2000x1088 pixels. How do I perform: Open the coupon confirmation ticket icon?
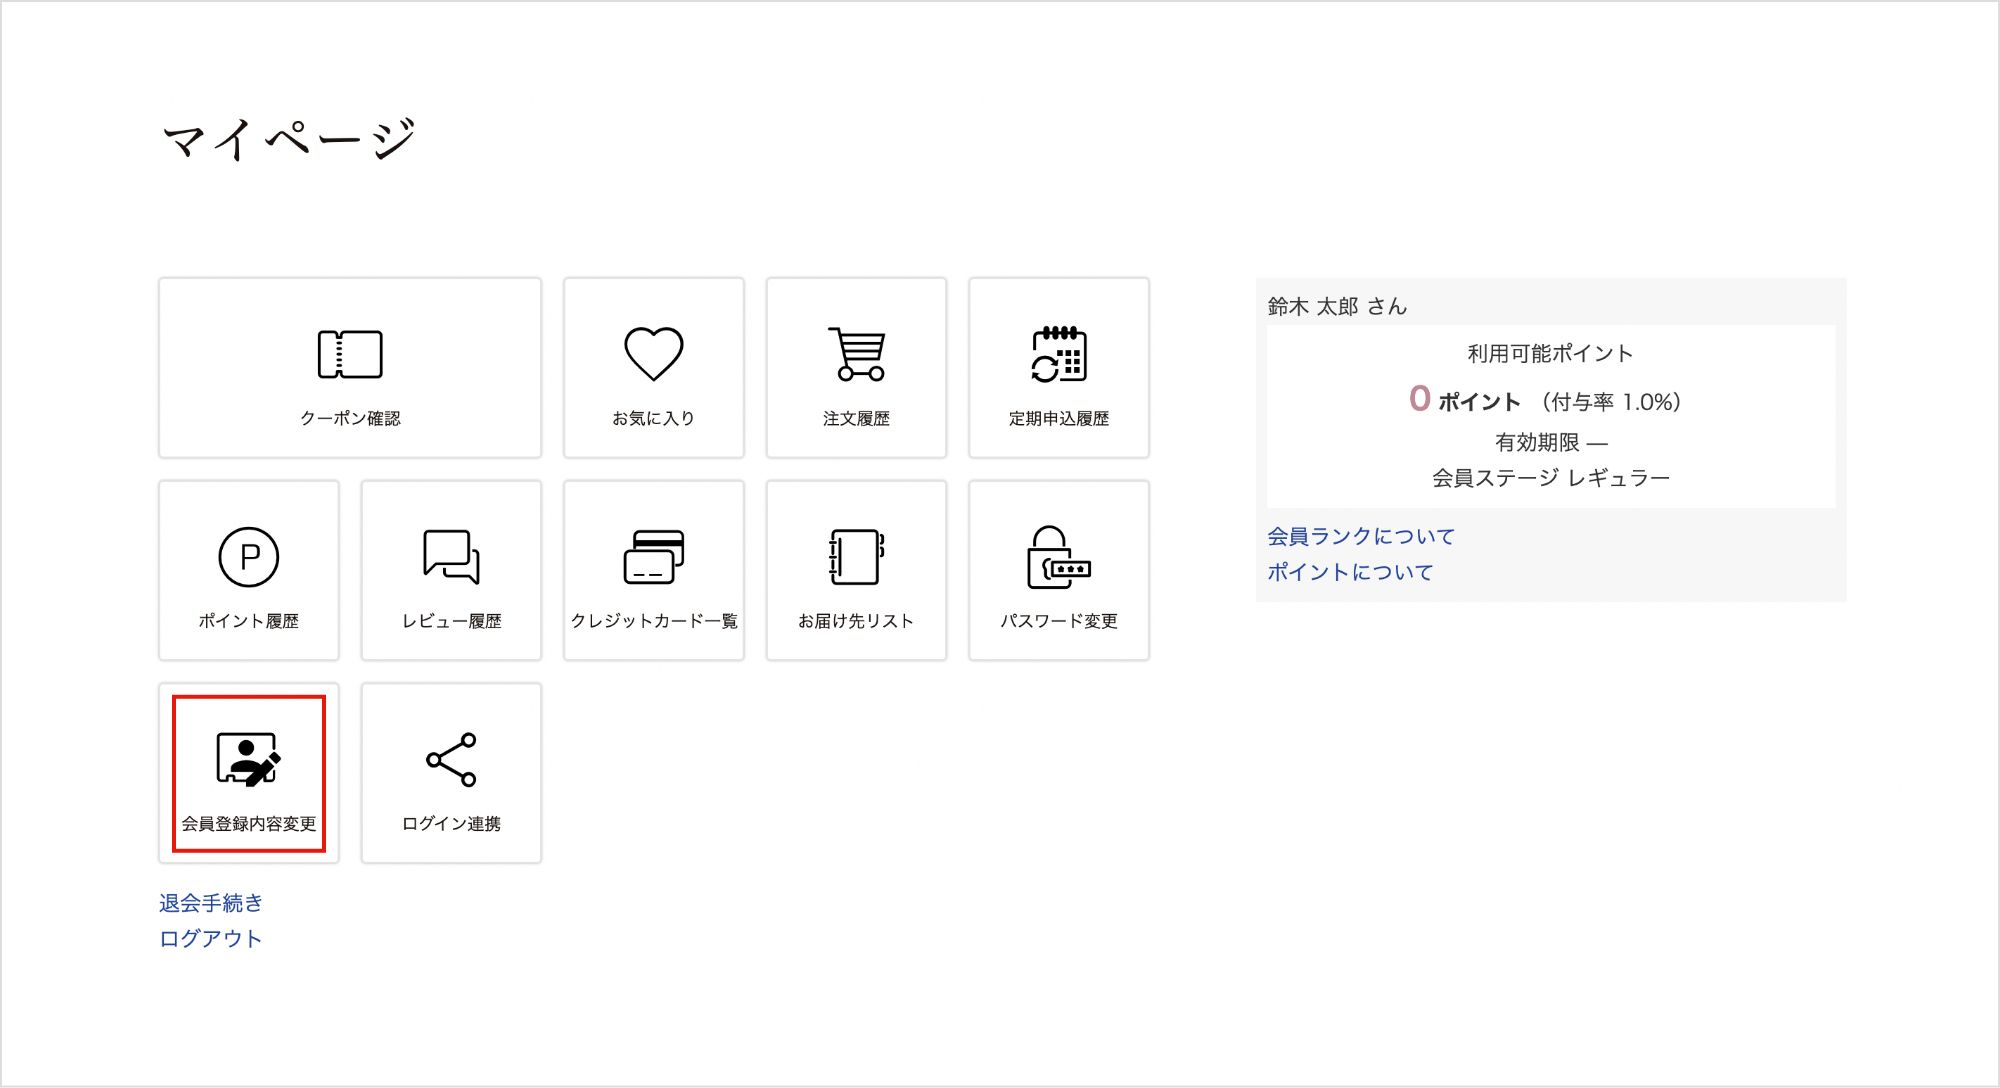349,354
